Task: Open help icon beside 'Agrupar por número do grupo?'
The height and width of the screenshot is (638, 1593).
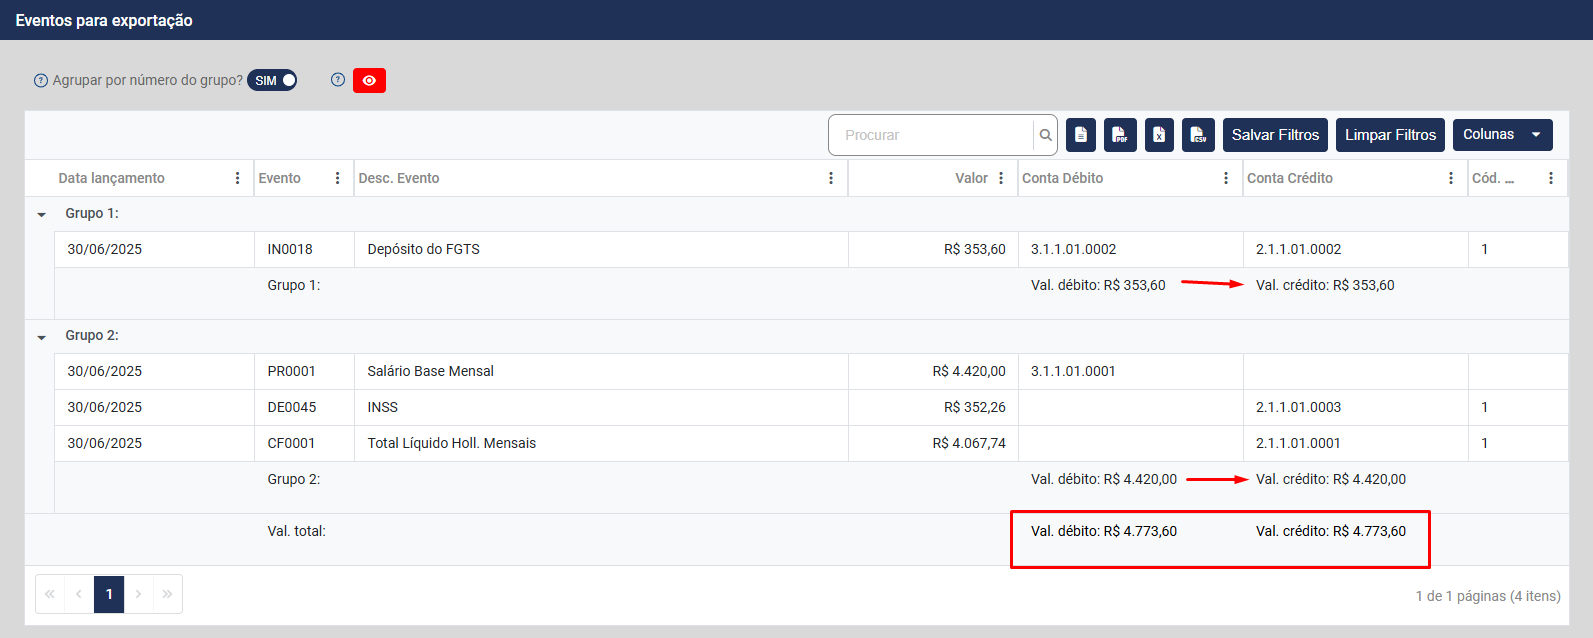Action: point(41,81)
